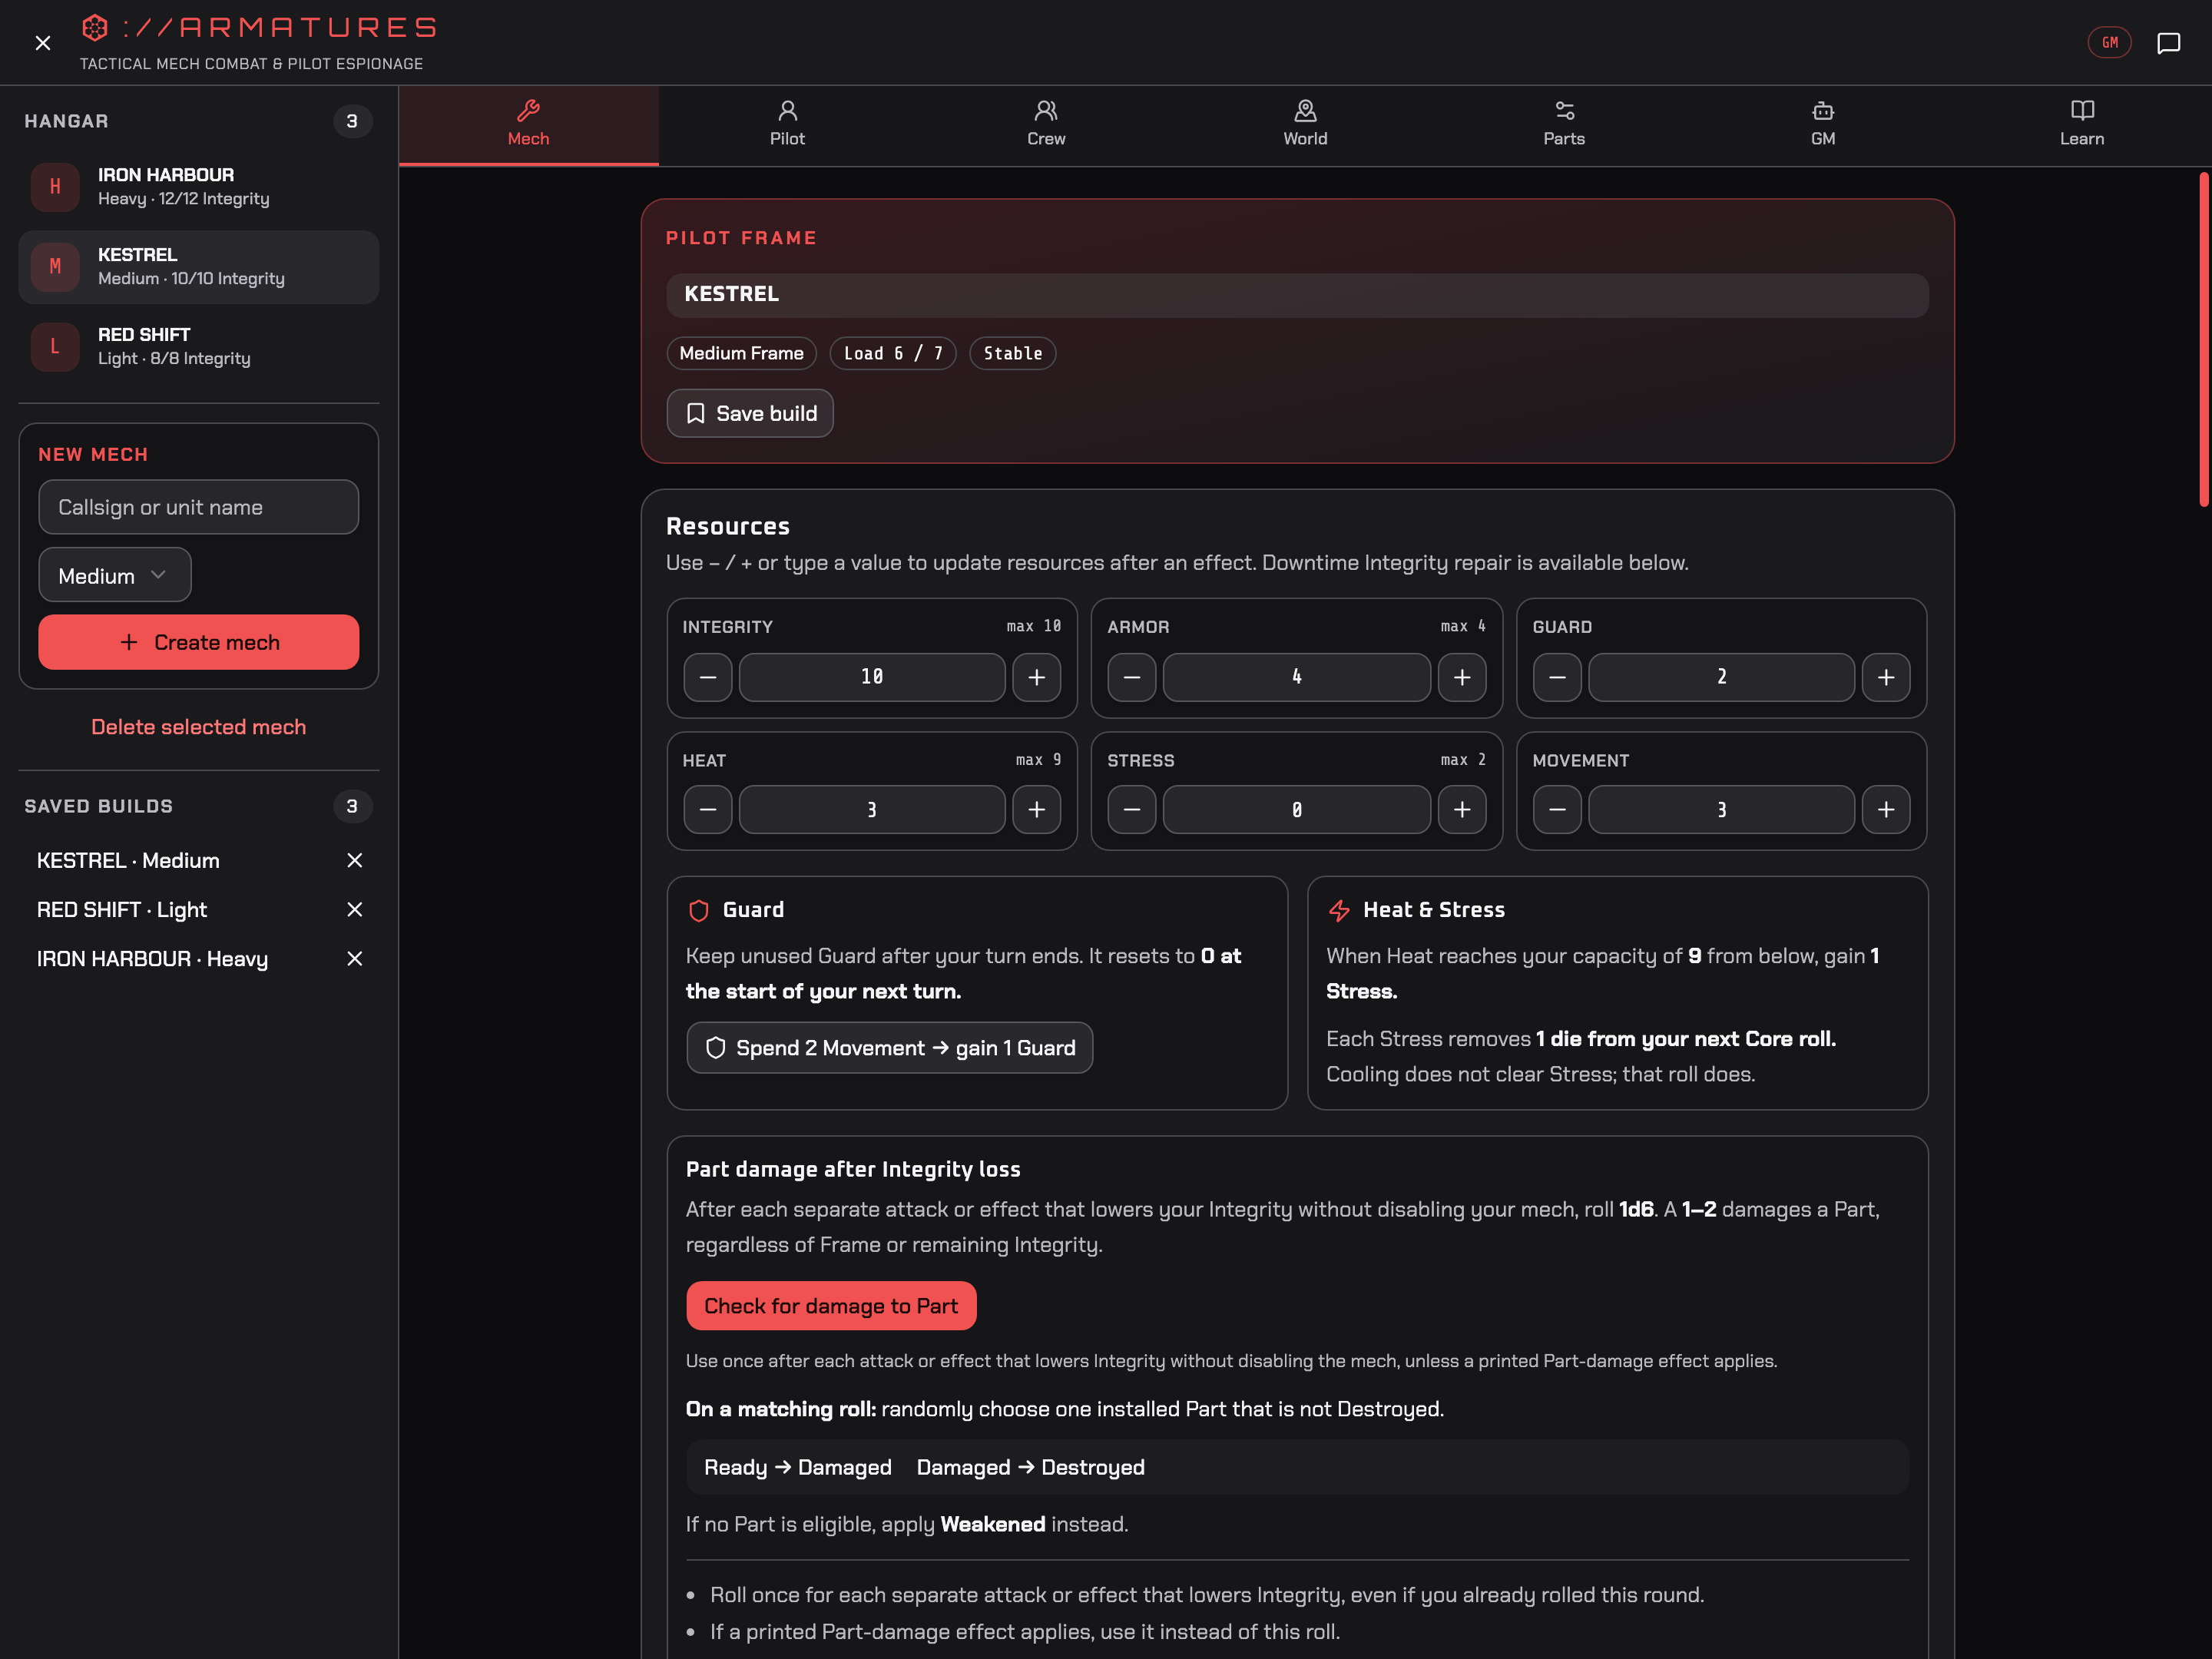
Task: Click the Heat value input field
Action: (x=872, y=809)
